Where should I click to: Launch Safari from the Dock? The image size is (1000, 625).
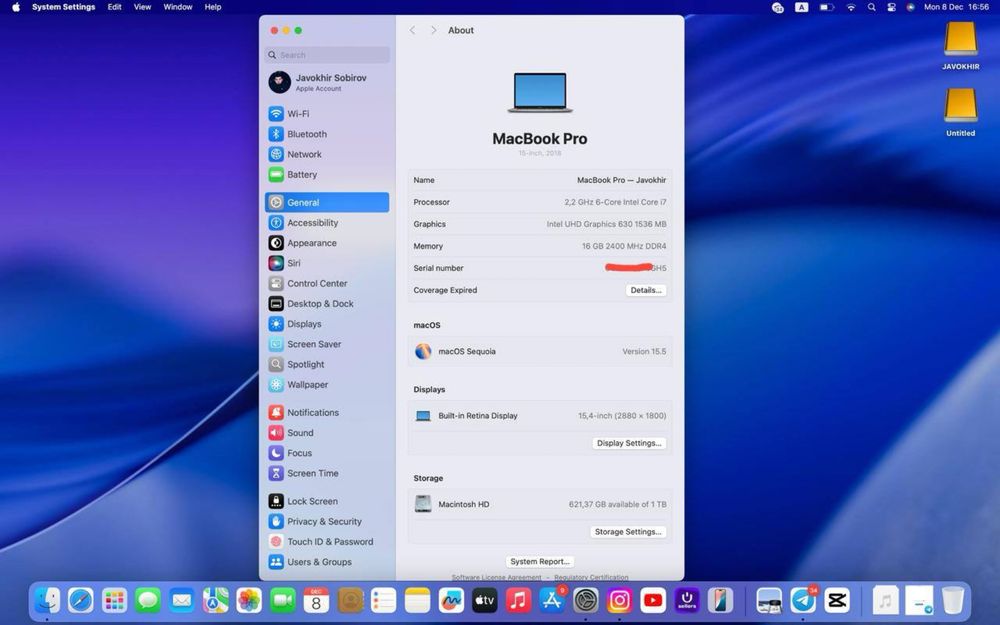click(x=81, y=600)
